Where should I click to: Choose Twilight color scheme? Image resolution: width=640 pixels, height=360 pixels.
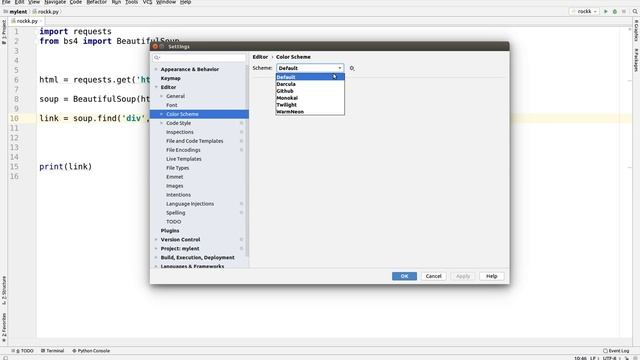[310, 105]
